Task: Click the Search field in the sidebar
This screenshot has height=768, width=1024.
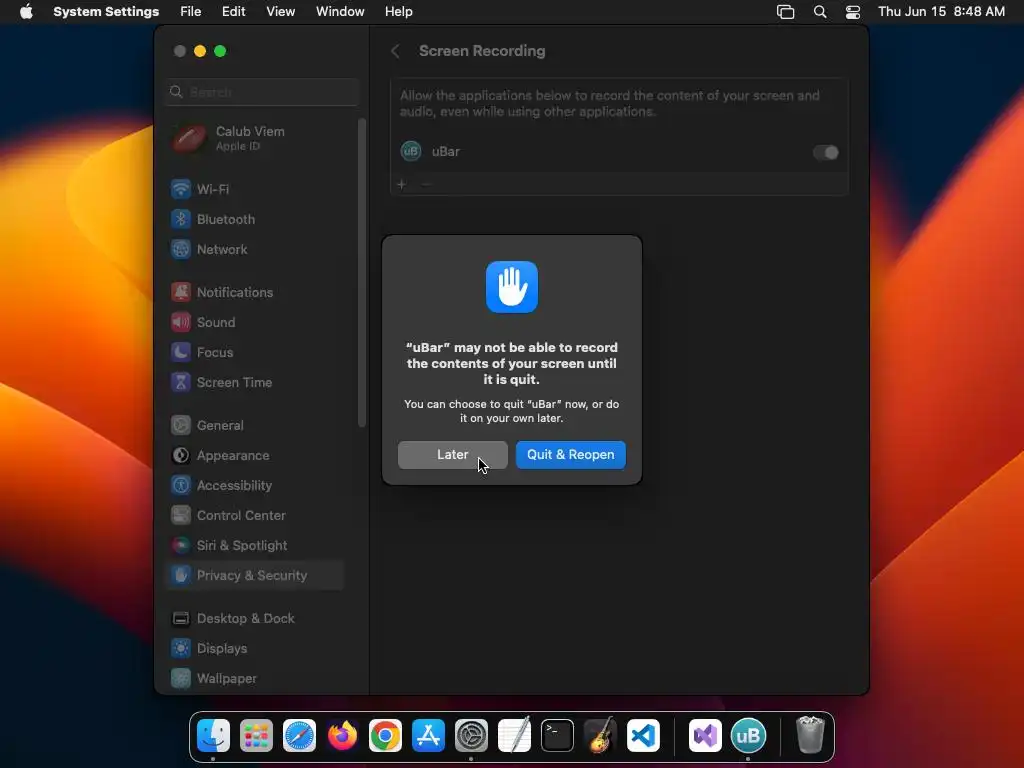Action: click(262, 92)
